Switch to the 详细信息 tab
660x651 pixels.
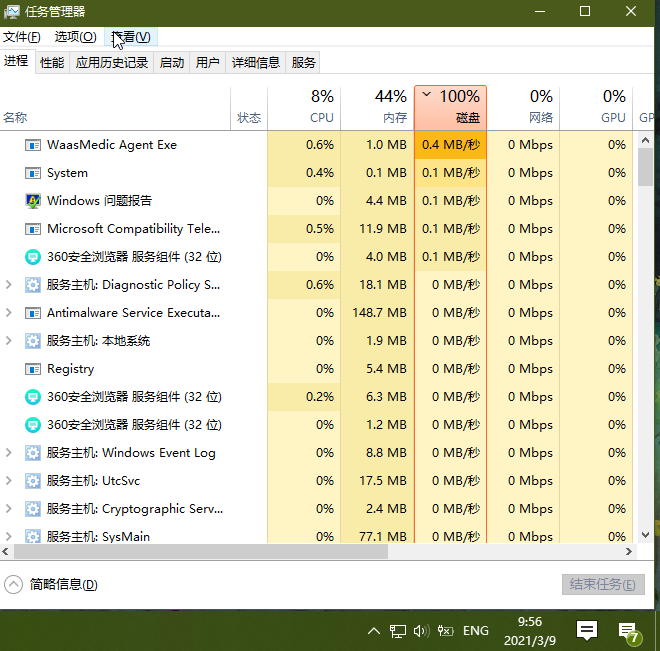[x=255, y=63]
